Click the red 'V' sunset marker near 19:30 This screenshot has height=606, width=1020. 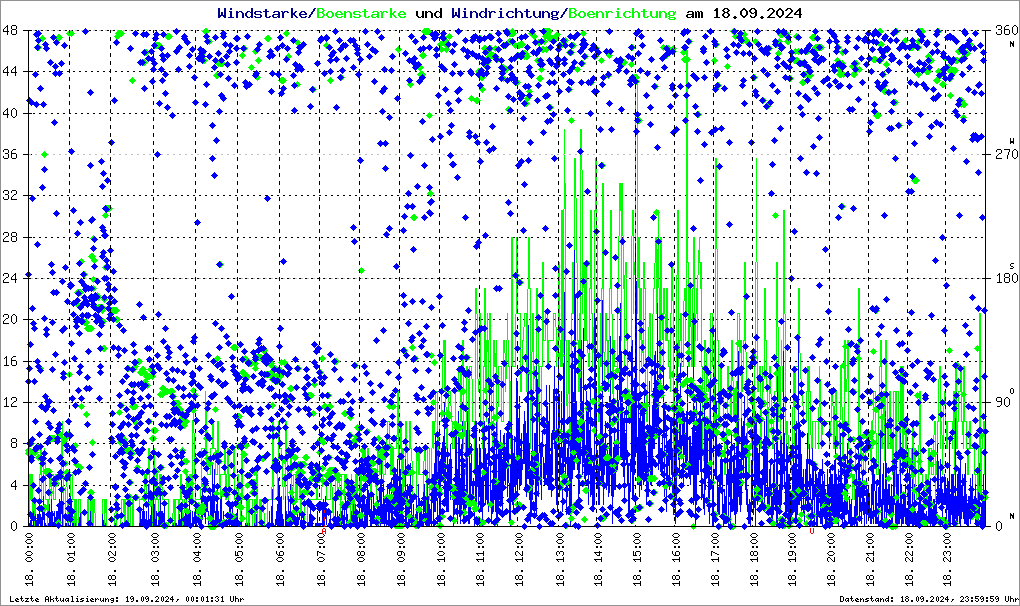point(811,531)
